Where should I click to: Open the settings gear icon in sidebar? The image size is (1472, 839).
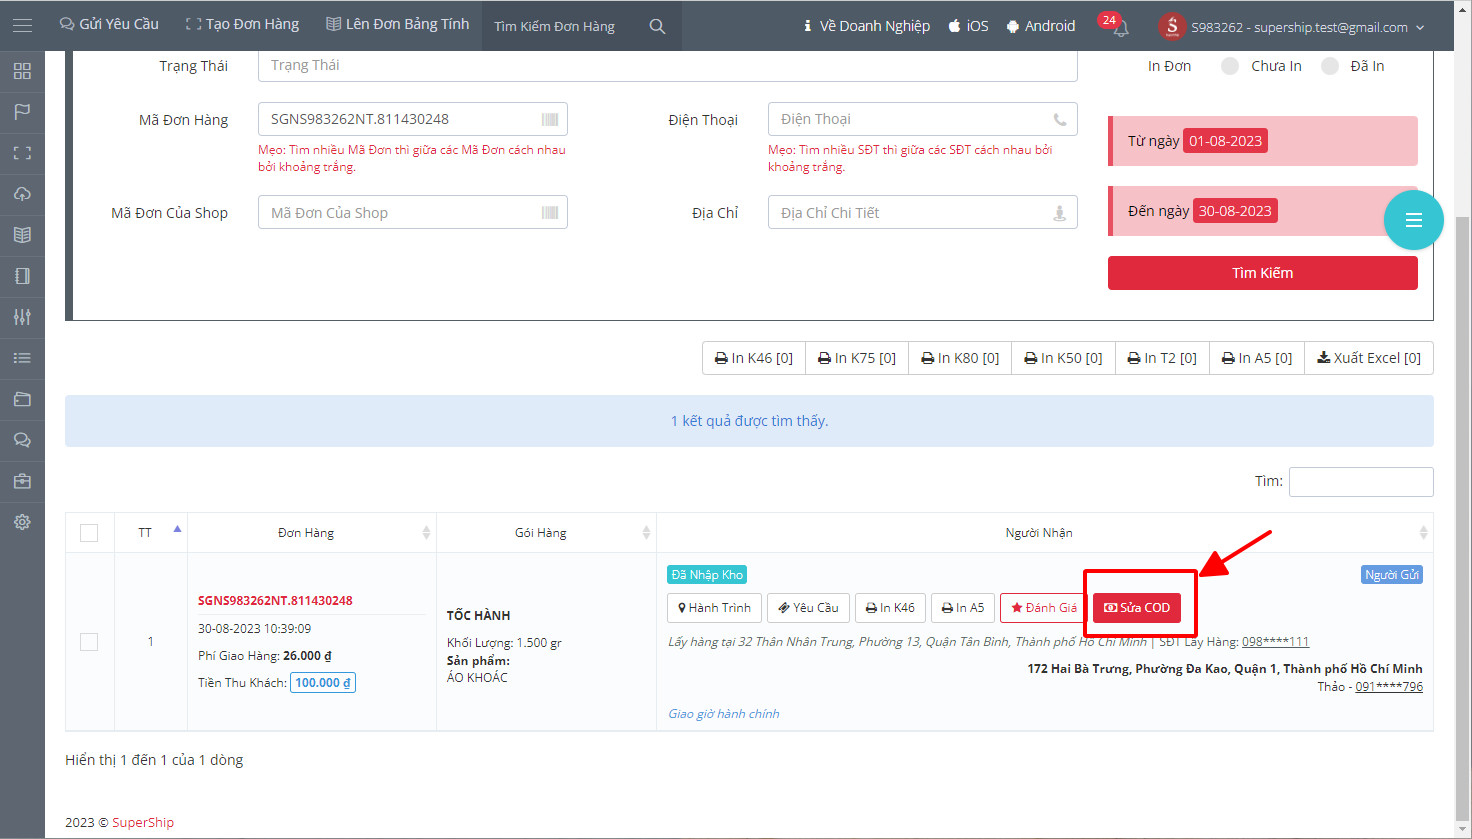point(22,522)
